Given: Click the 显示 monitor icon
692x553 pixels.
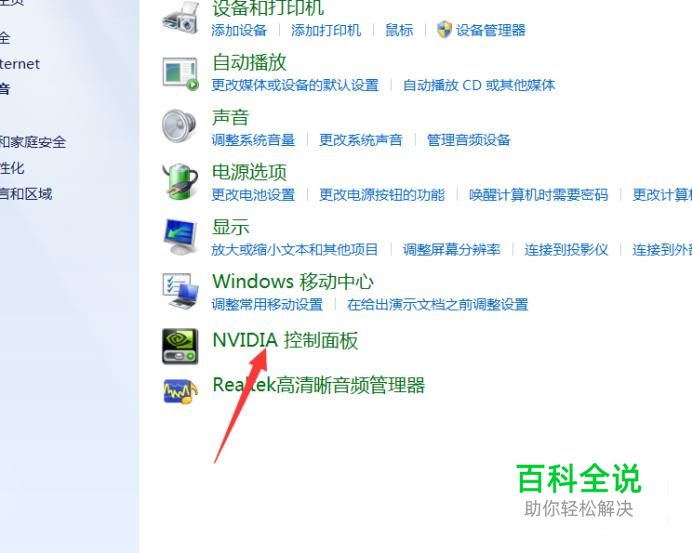Looking at the screenshot, I should tap(180, 236).
